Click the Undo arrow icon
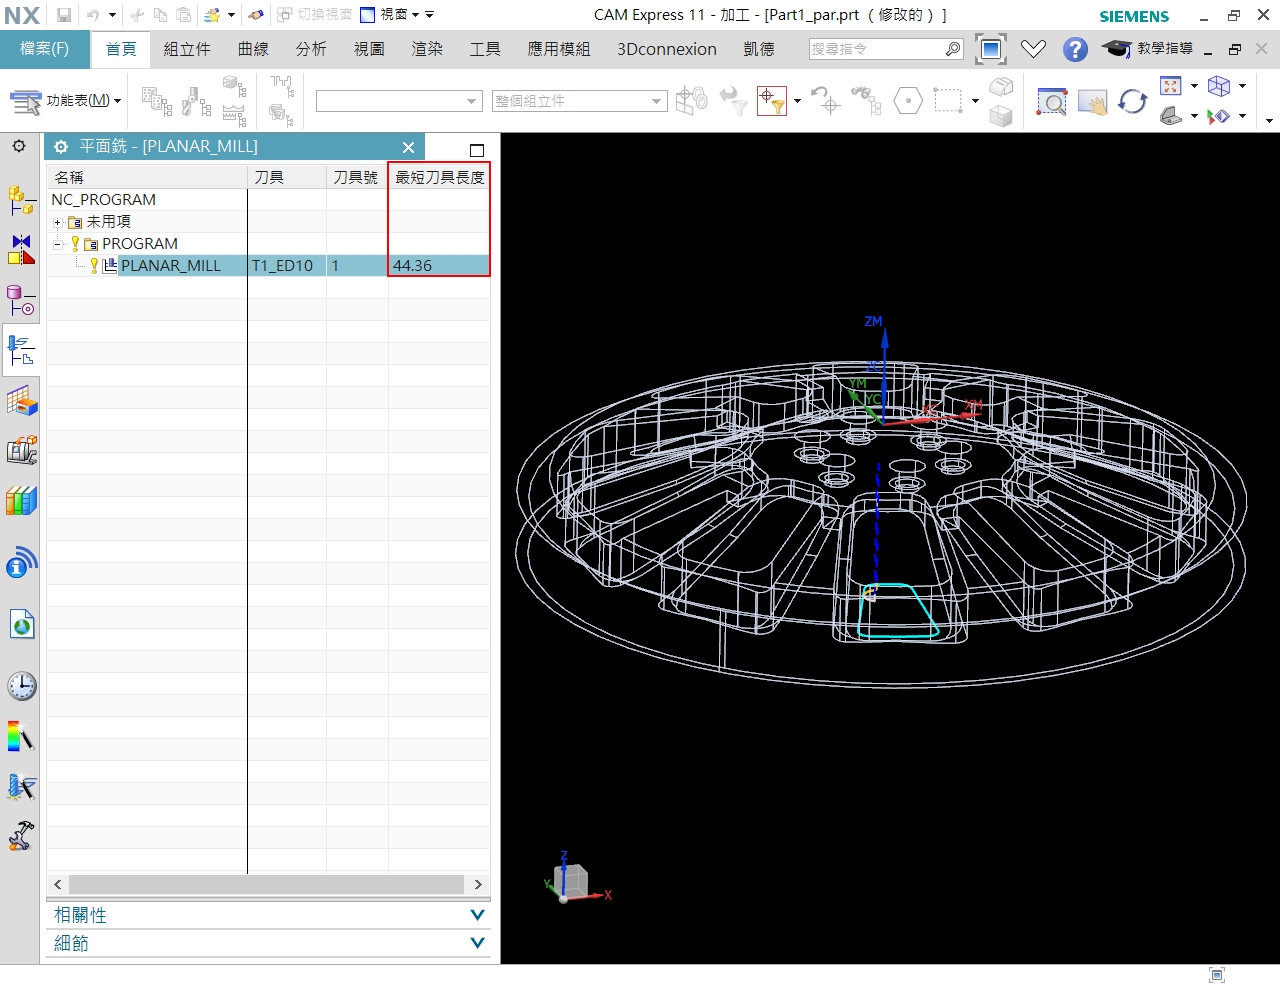 tap(93, 15)
